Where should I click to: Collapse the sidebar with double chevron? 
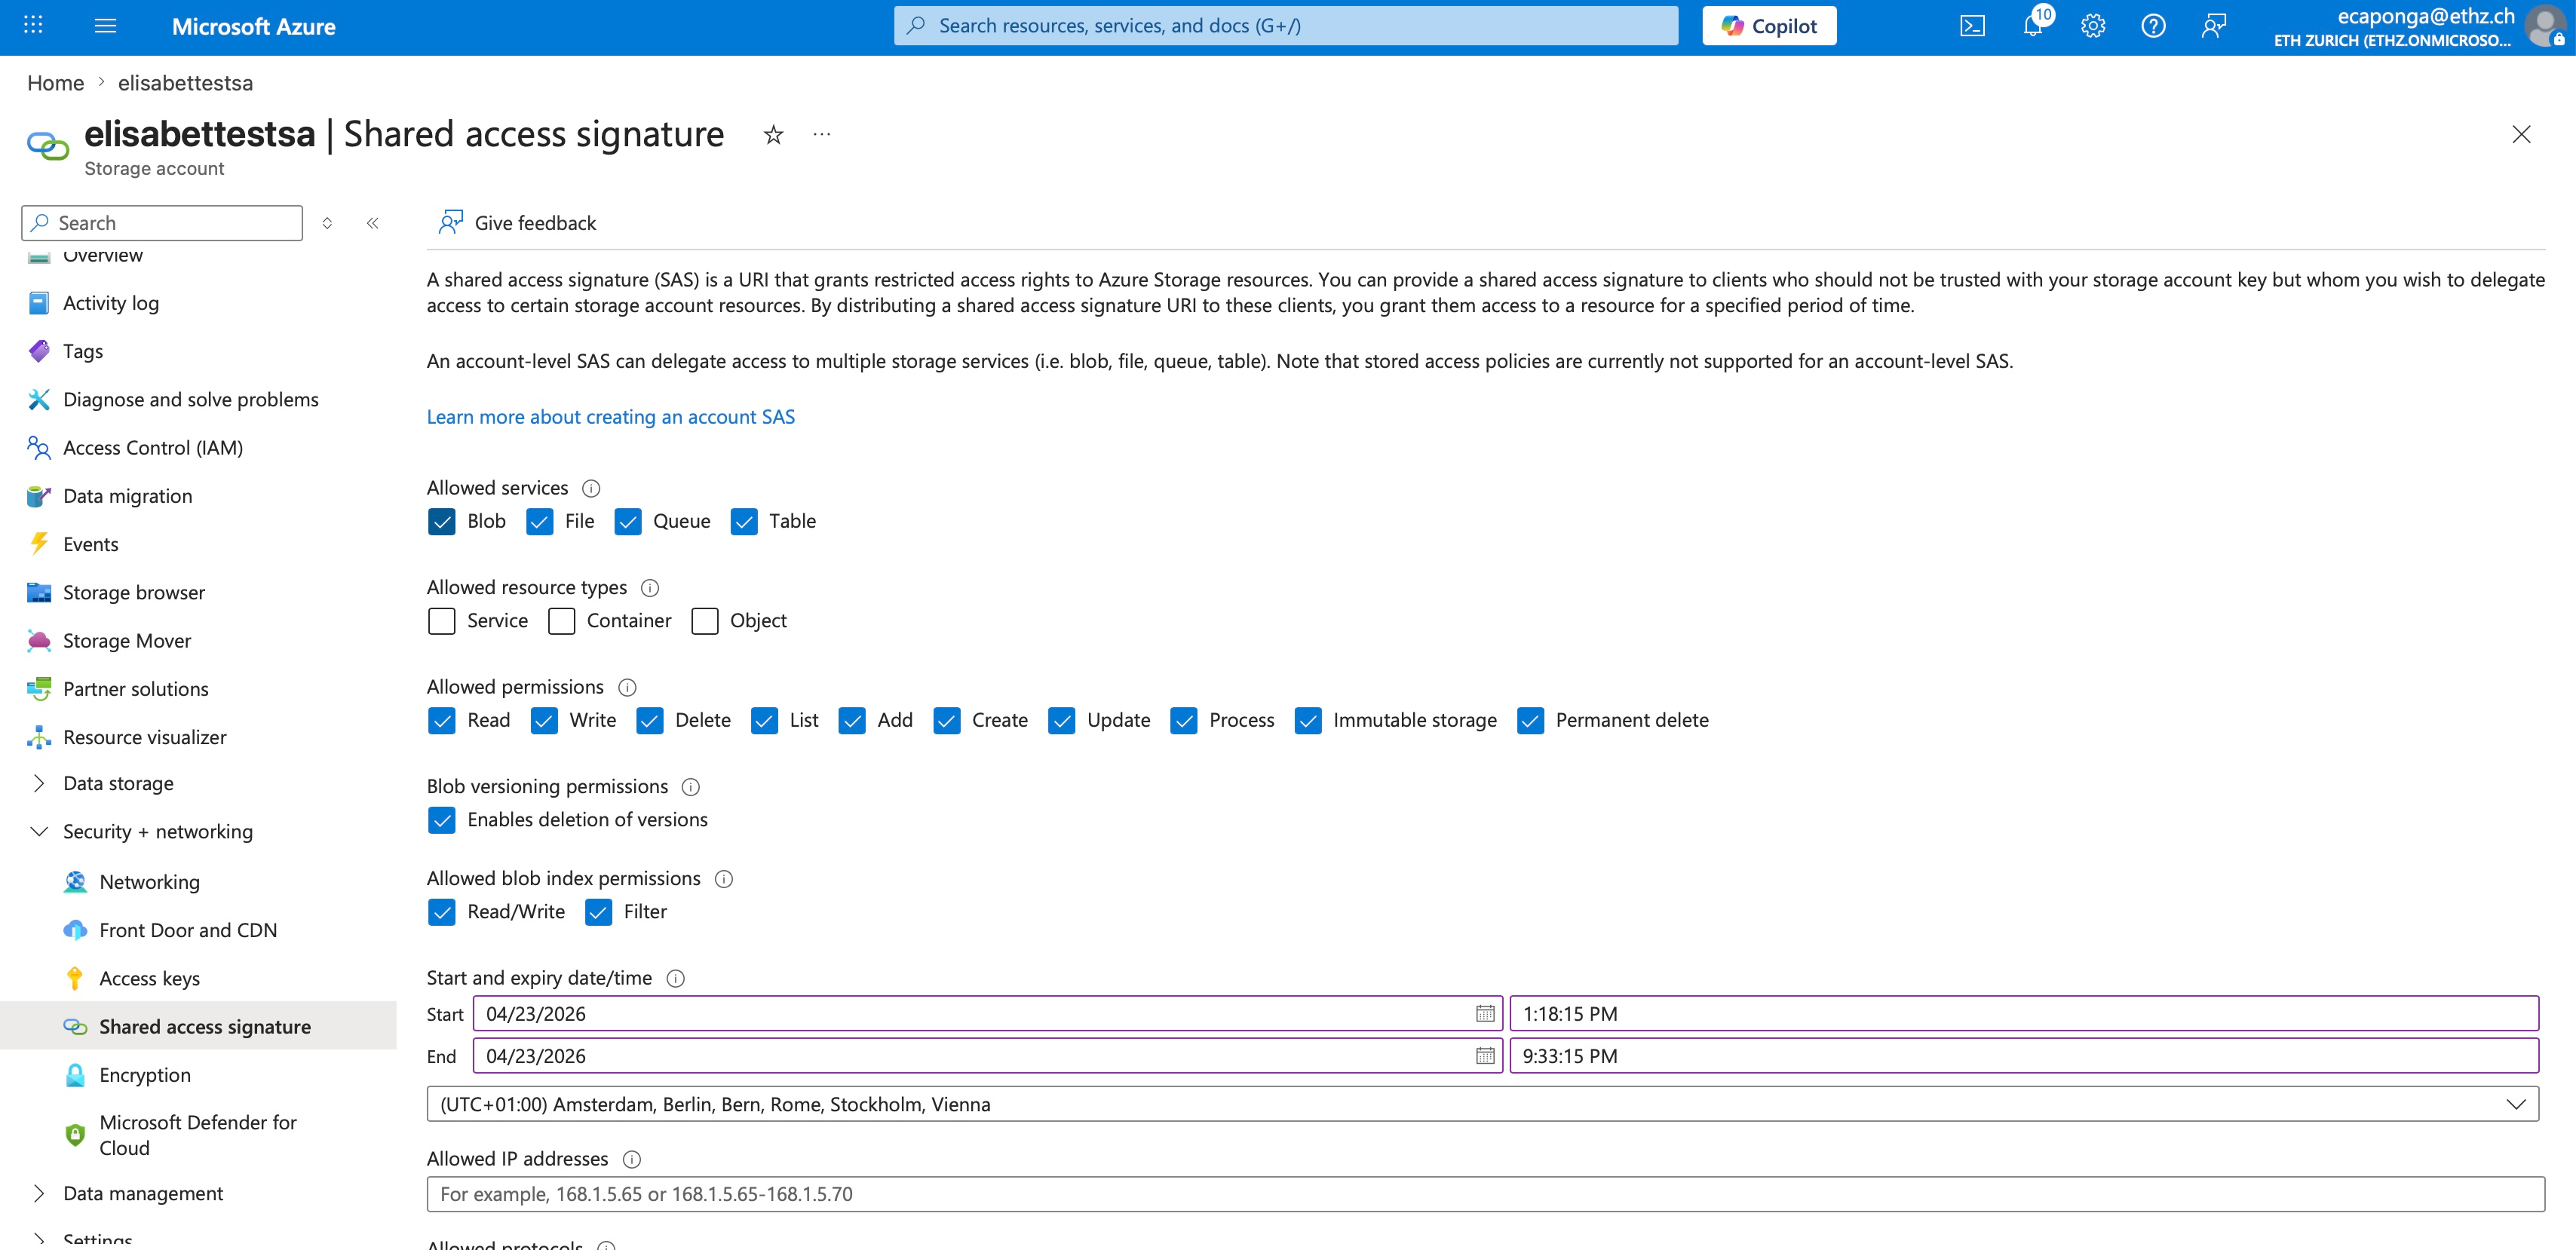pos(372,223)
